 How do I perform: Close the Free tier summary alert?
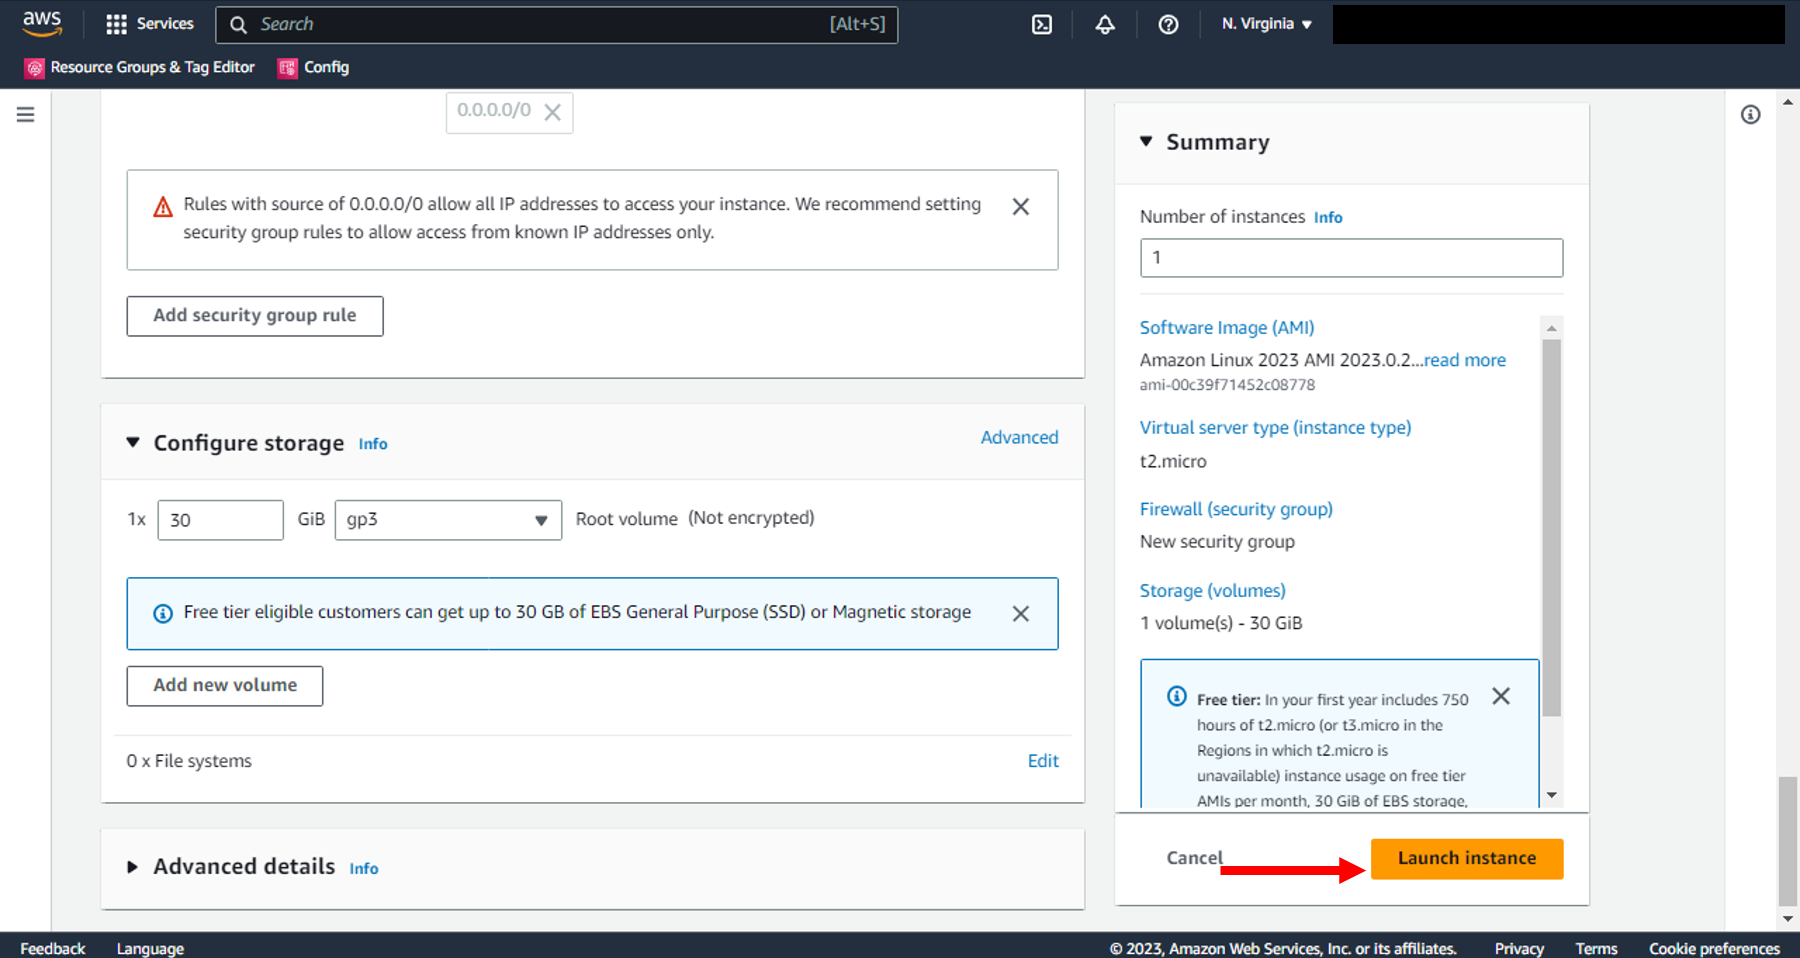(1501, 696)
